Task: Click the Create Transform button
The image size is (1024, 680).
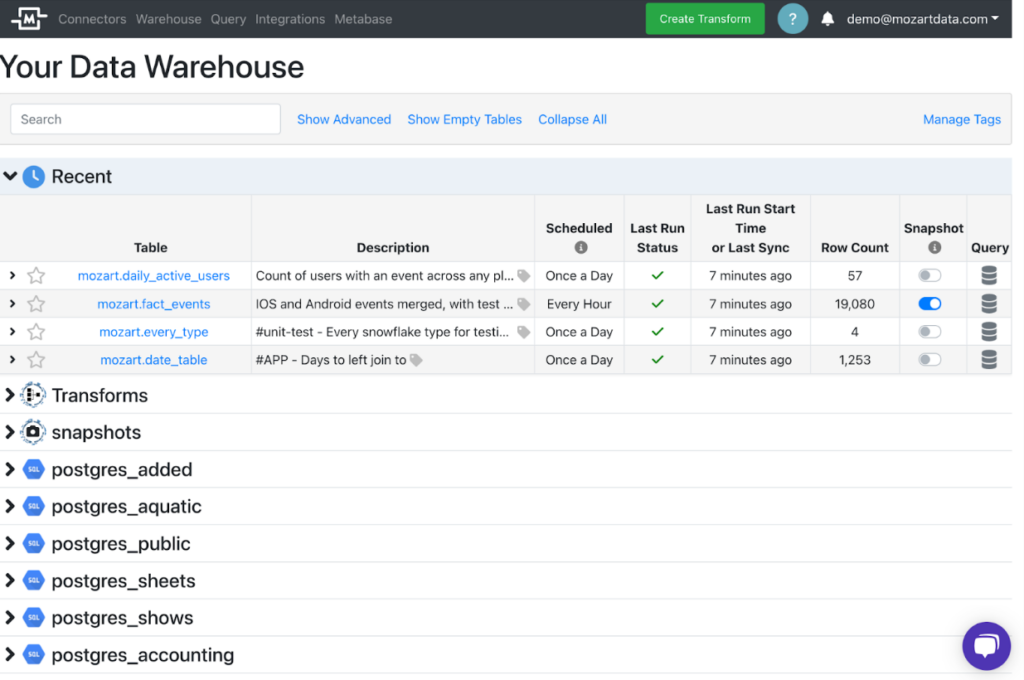Action: coord(705,19)
